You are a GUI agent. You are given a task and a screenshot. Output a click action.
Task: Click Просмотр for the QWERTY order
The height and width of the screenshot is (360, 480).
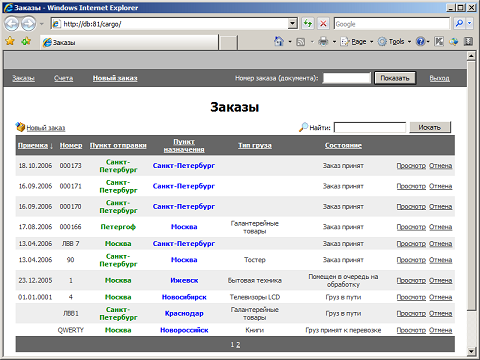coord(411,330)
